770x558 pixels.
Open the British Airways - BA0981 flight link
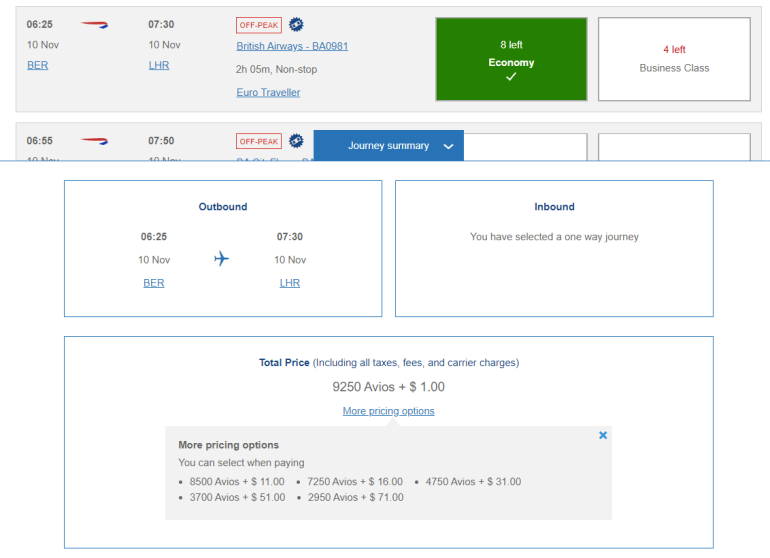292,46
